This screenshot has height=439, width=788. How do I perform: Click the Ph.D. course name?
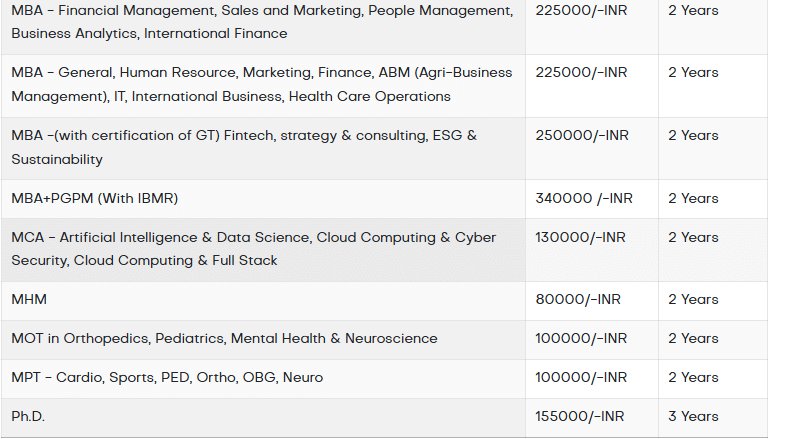pyautogui.click(x=29, y=416)
